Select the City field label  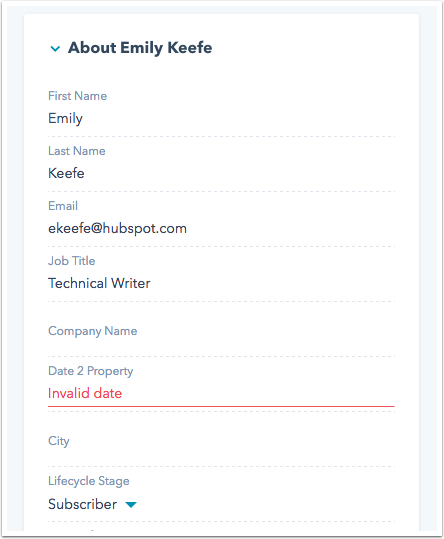[59, 441]
